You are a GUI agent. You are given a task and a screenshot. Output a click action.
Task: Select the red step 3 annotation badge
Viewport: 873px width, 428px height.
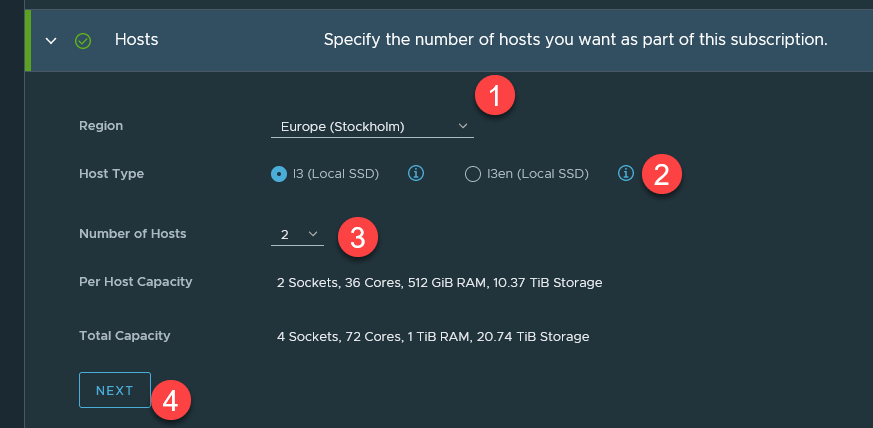[x=357, y=235]
